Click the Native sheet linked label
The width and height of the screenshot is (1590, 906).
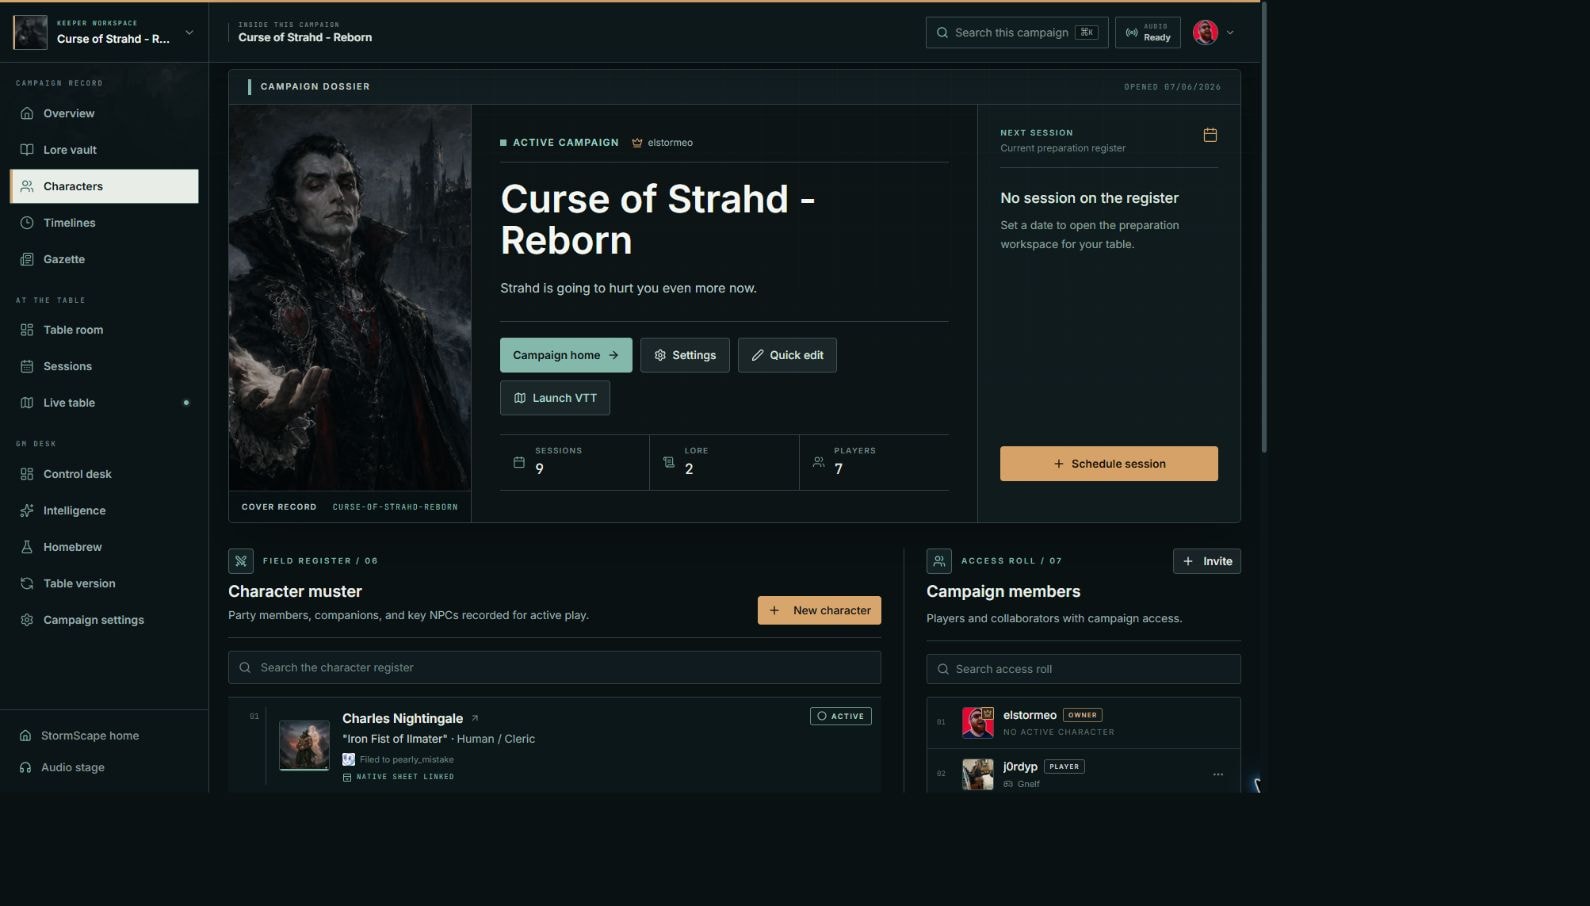click(398, 777)
